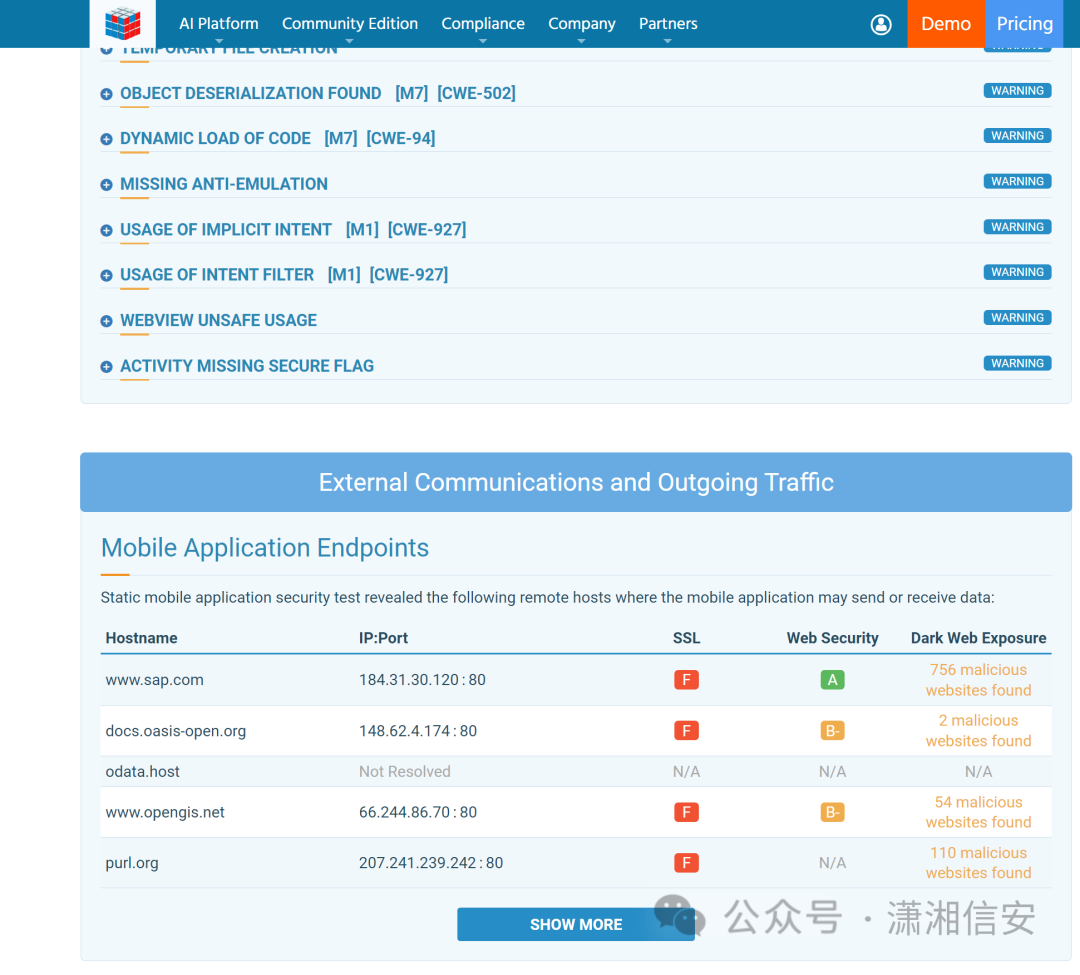Click IP 148.62.4.174 : 80

coord(418,731)
